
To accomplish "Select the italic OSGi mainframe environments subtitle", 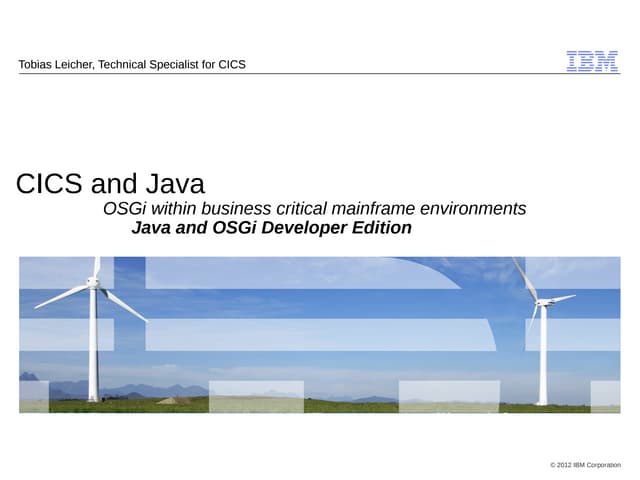I will [x=314, y=209].
